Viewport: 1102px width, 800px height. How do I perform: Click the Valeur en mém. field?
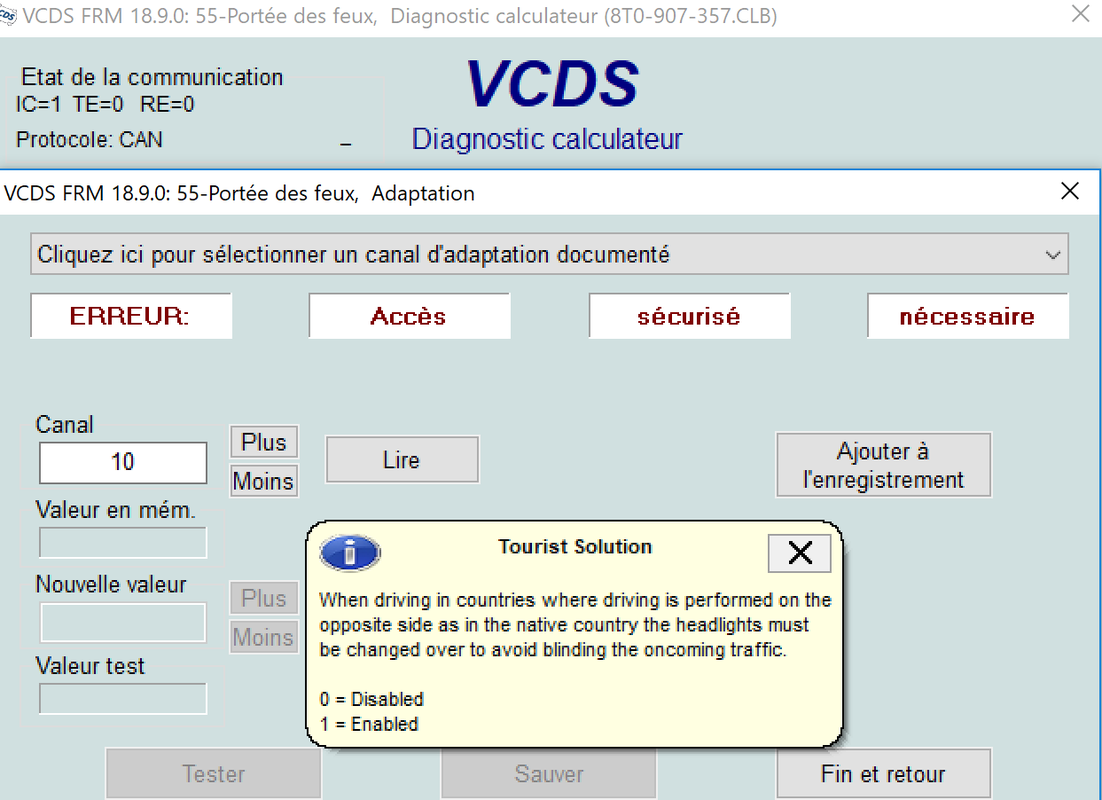pos(123,542)
